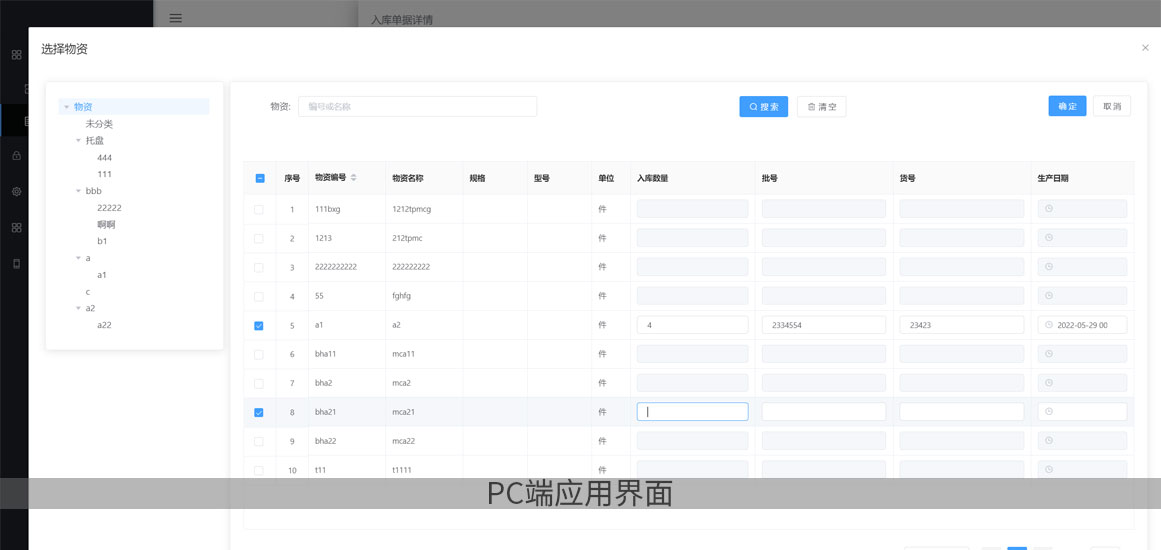This screenshot has width=1161, height=550.
Task: Click the topmost grid icon in sidebar
Action: click(x=16, y=55)
